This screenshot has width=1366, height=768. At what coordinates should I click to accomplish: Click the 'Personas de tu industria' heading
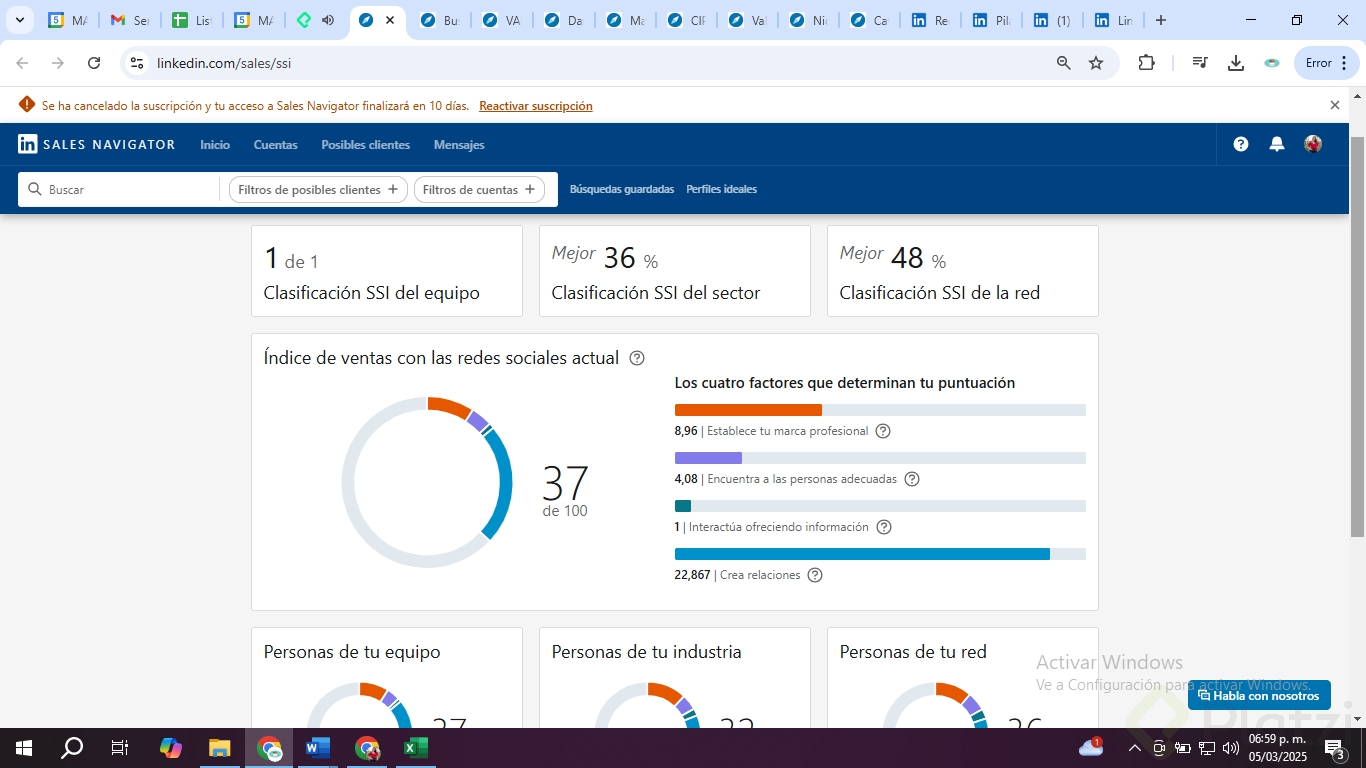pos(647,652)
